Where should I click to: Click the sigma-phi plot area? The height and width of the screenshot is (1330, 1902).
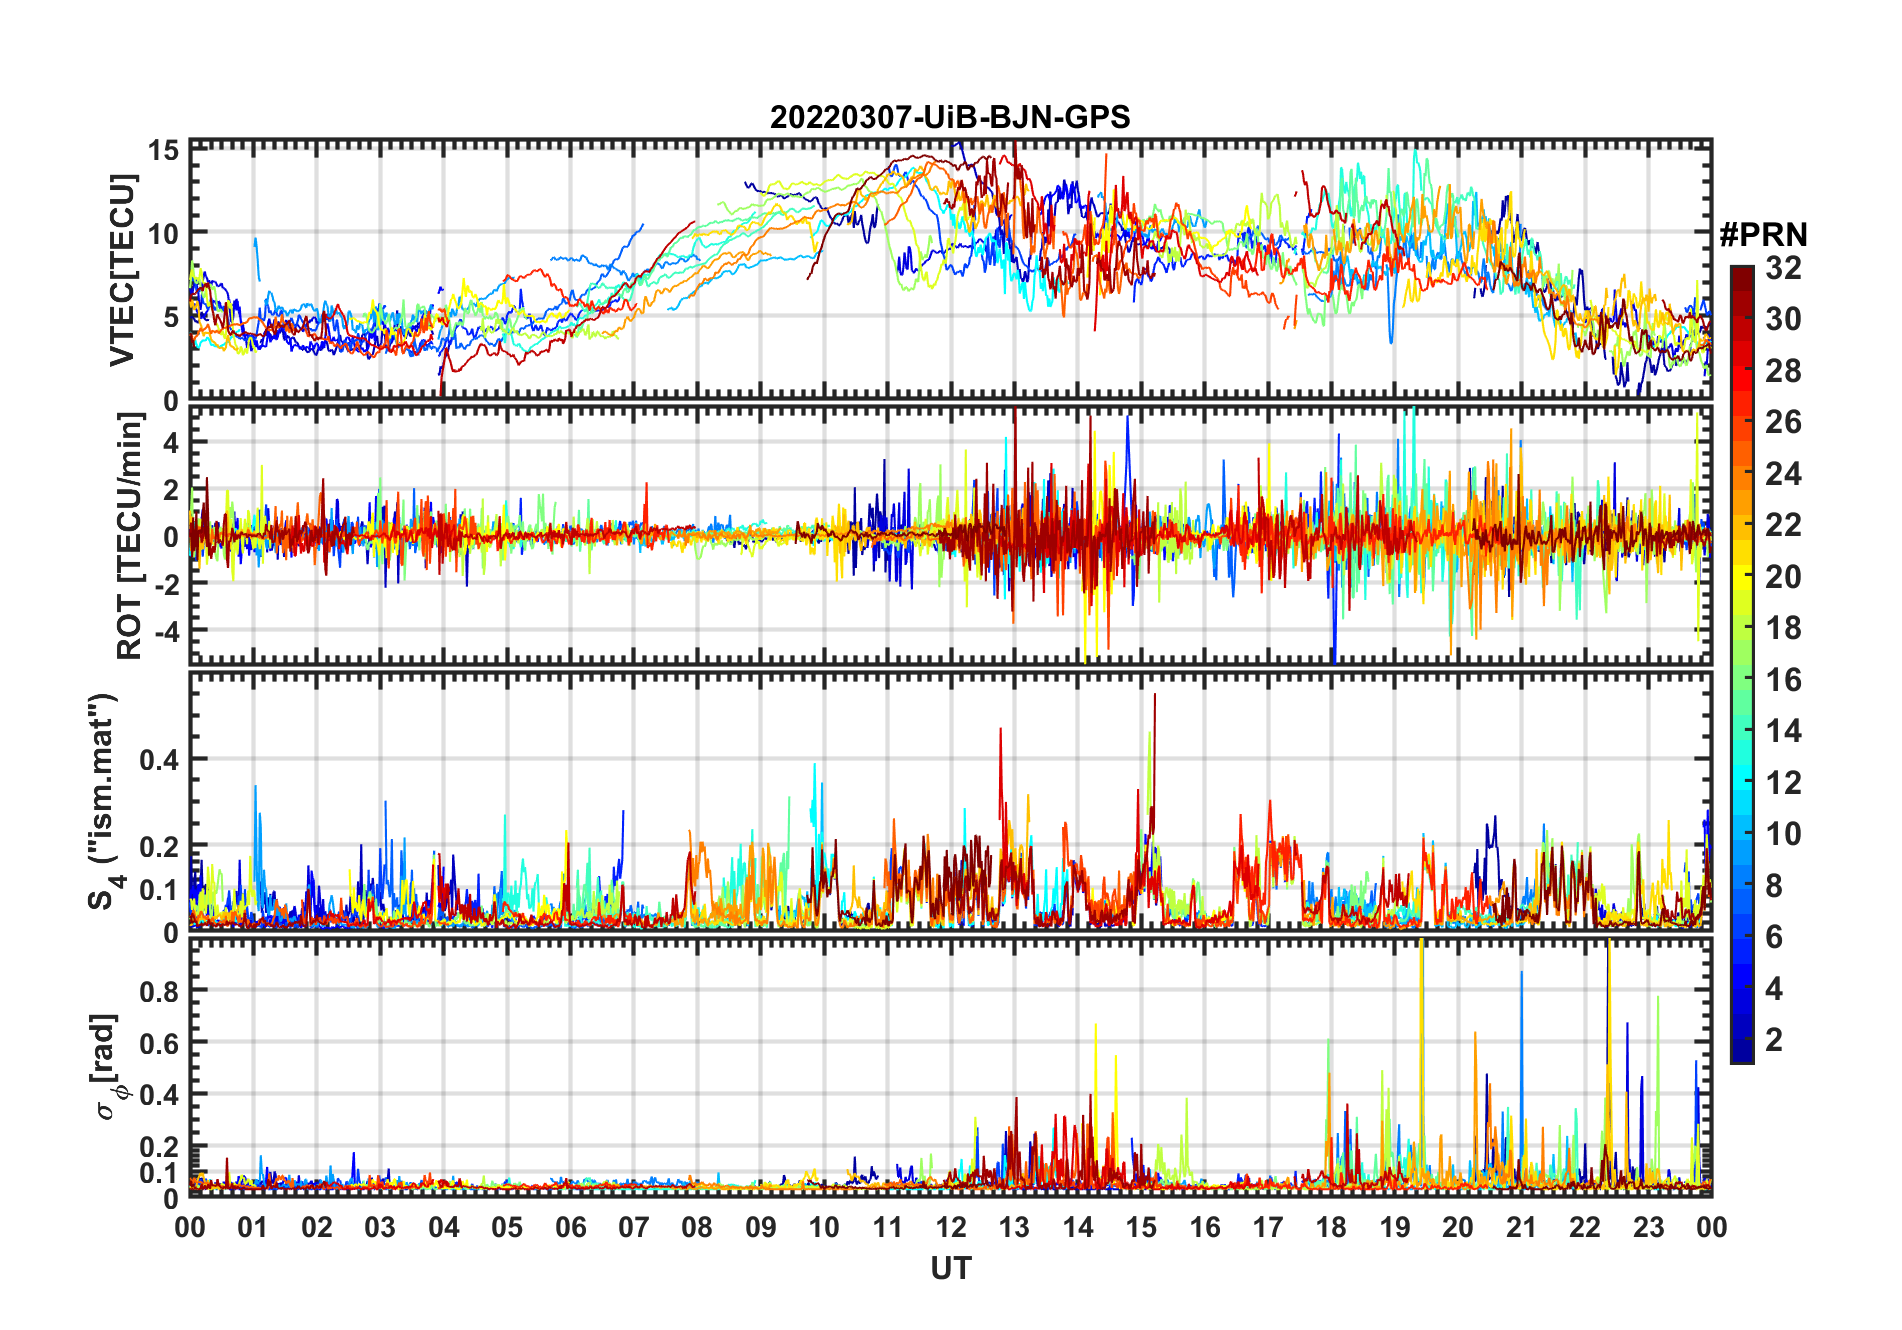point(950,1067)
